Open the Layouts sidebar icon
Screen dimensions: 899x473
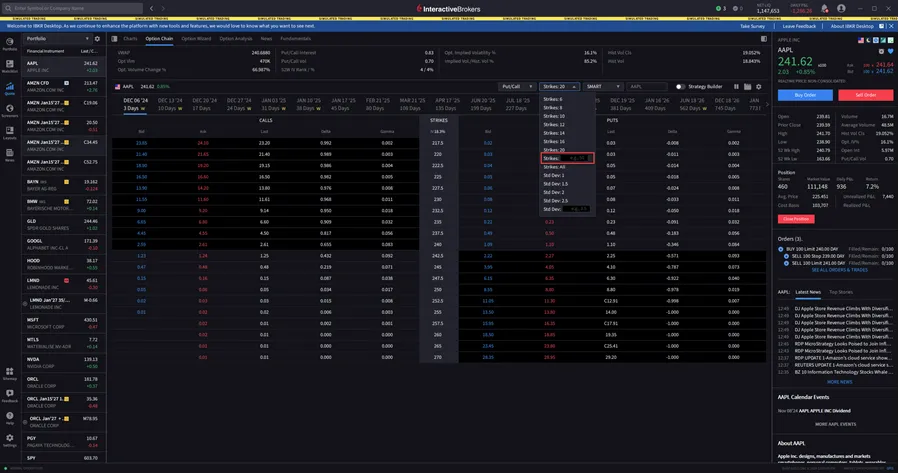tap(10, 133)
